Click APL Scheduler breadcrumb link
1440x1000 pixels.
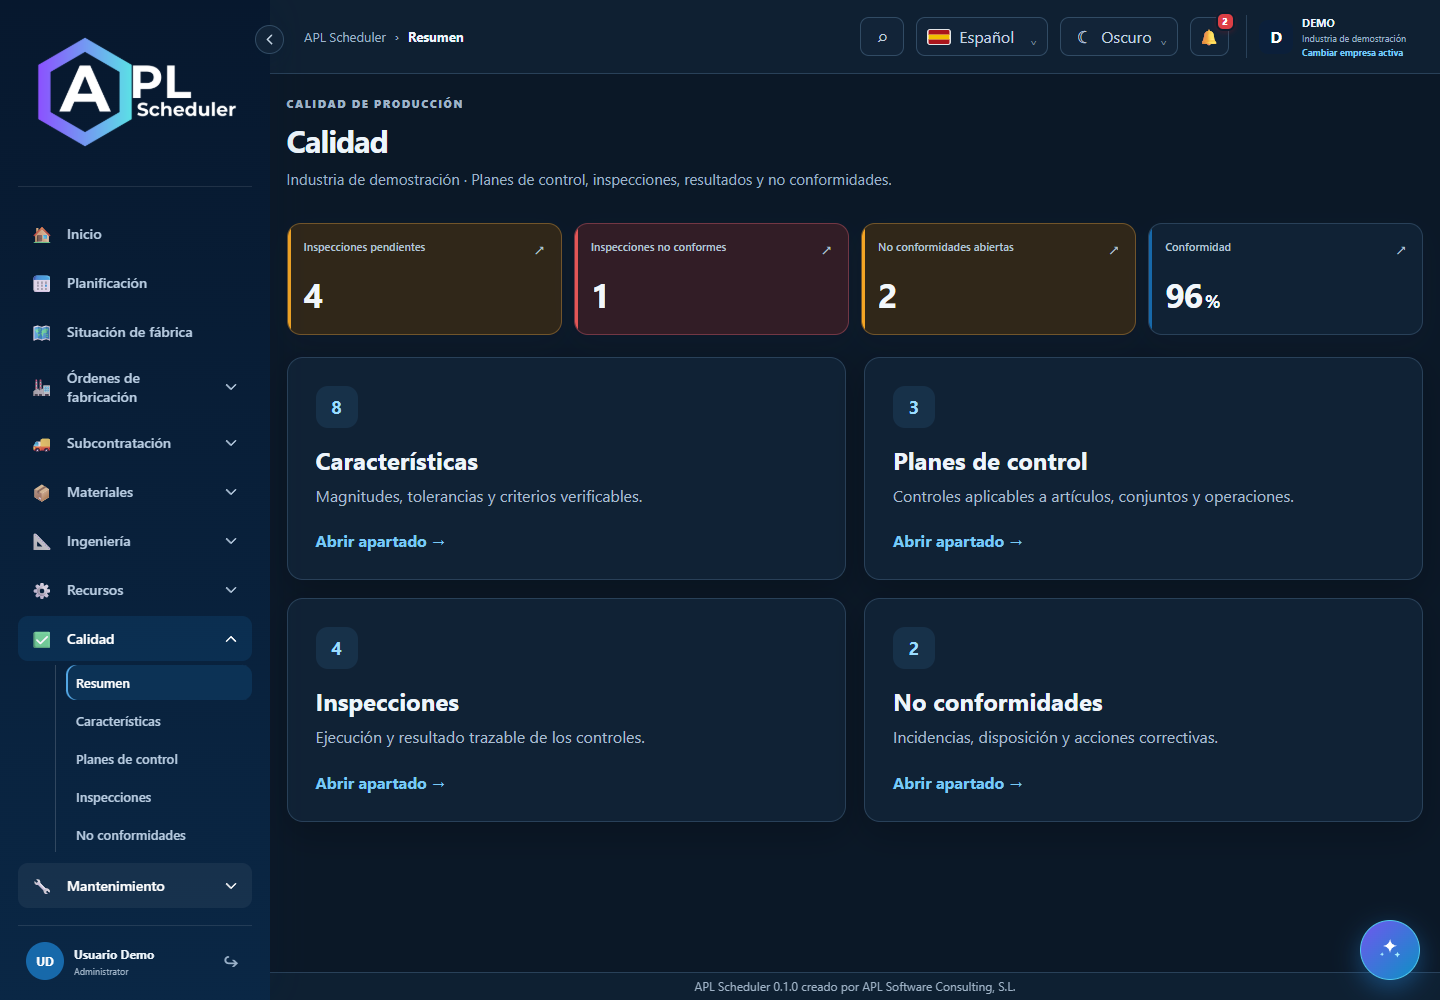[x=345, y=37]
